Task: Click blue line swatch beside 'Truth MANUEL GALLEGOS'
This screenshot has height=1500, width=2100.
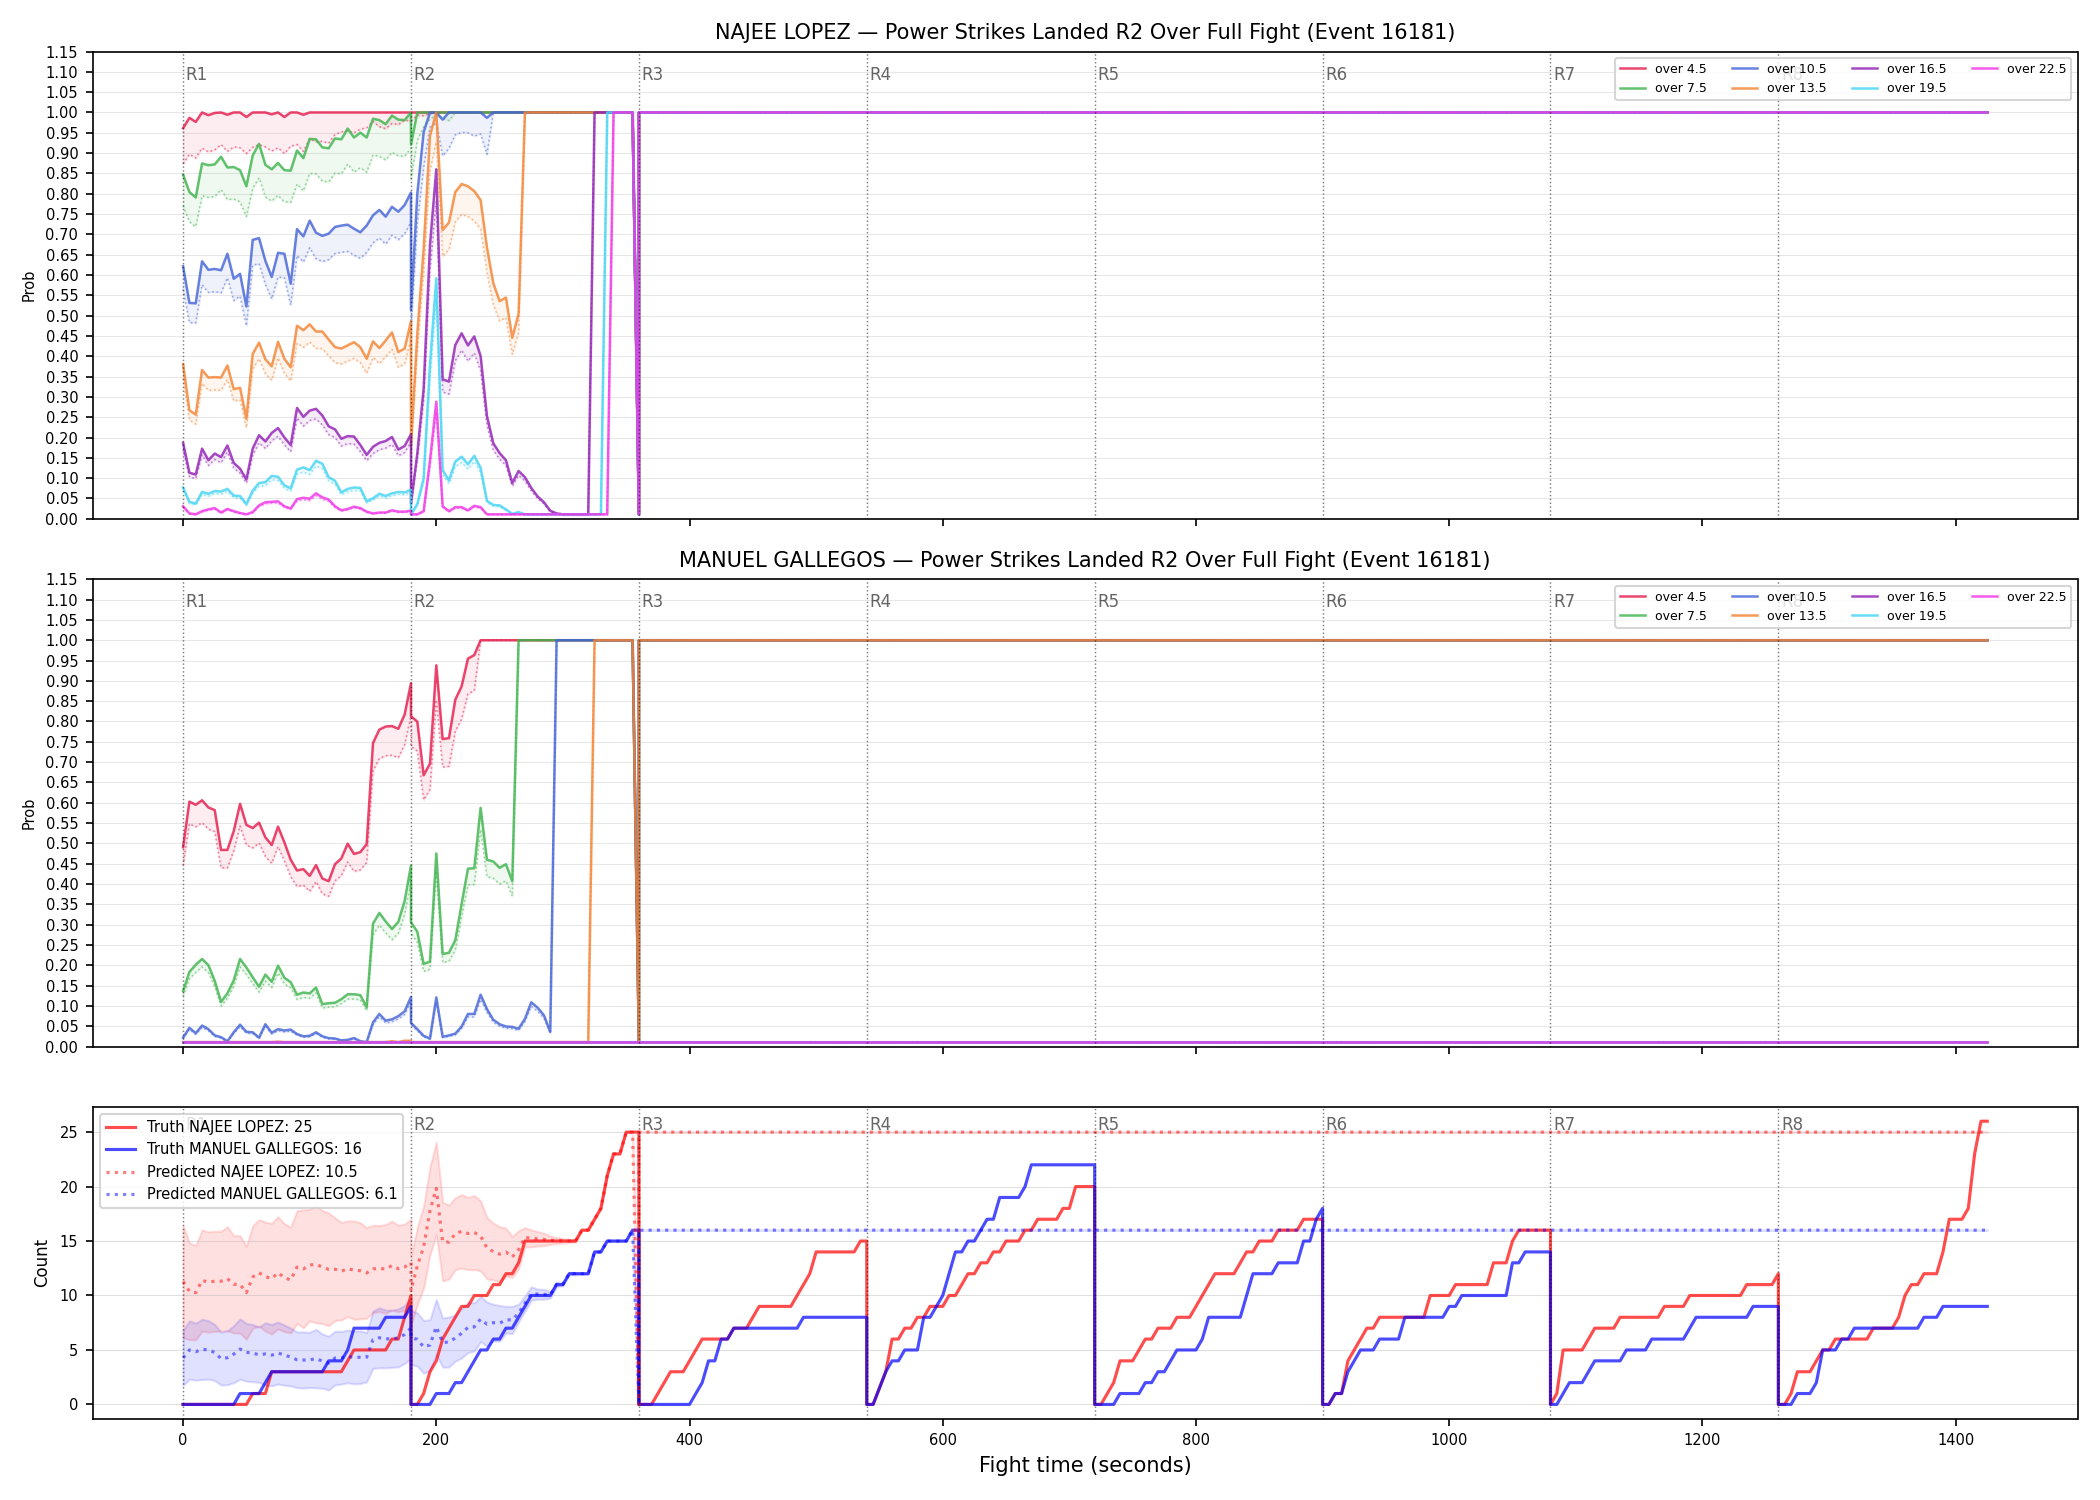Action: tap(121, 1149)
